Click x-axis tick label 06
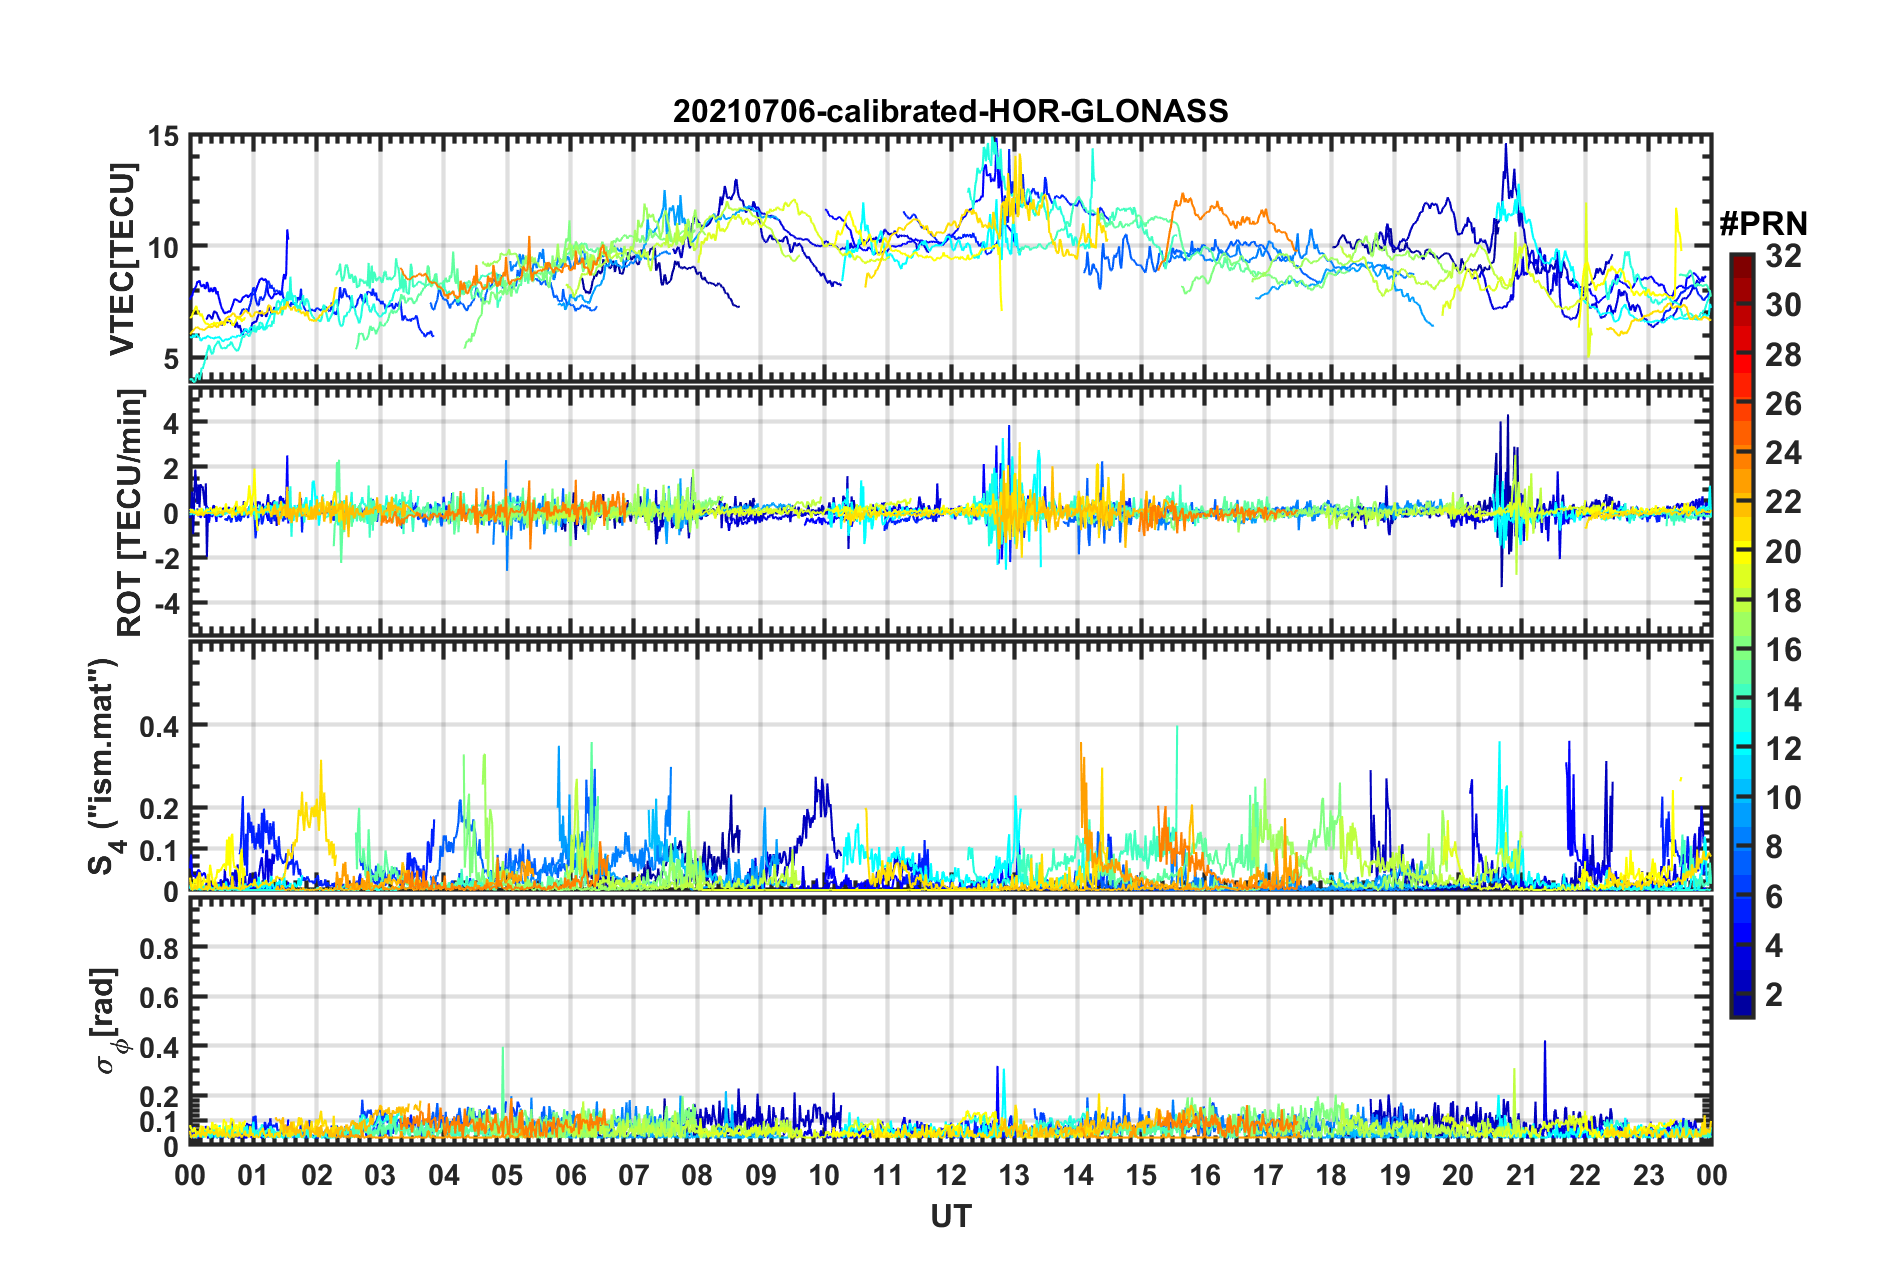The image size is (1902, 1272). pos(570,1175)
